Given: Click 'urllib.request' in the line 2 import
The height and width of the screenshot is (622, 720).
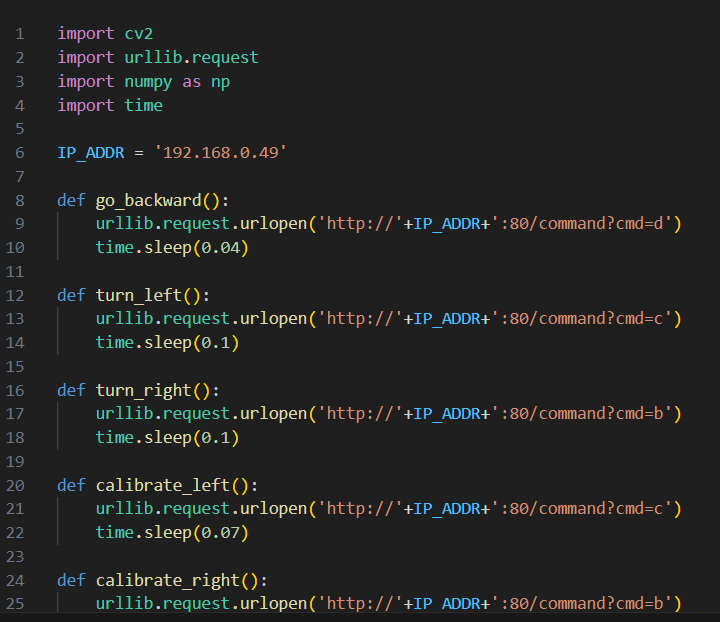Looking at the screenshot, I should (192, 57).
